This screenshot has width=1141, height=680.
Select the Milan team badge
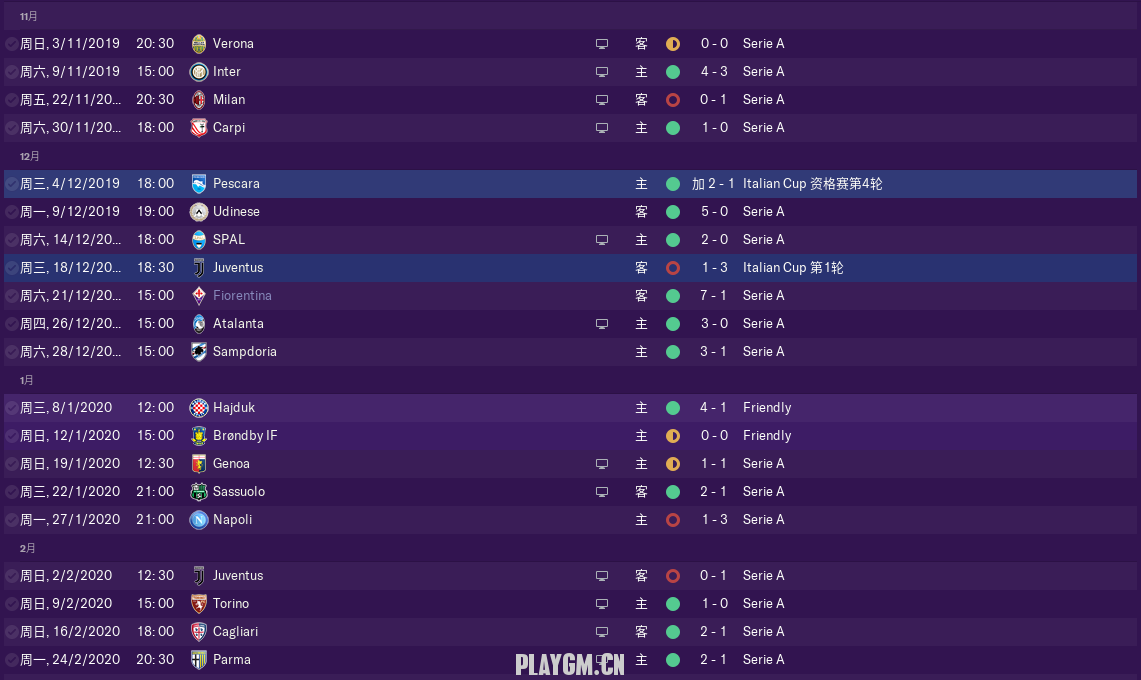pyautogui.click(x=199, y=100)
